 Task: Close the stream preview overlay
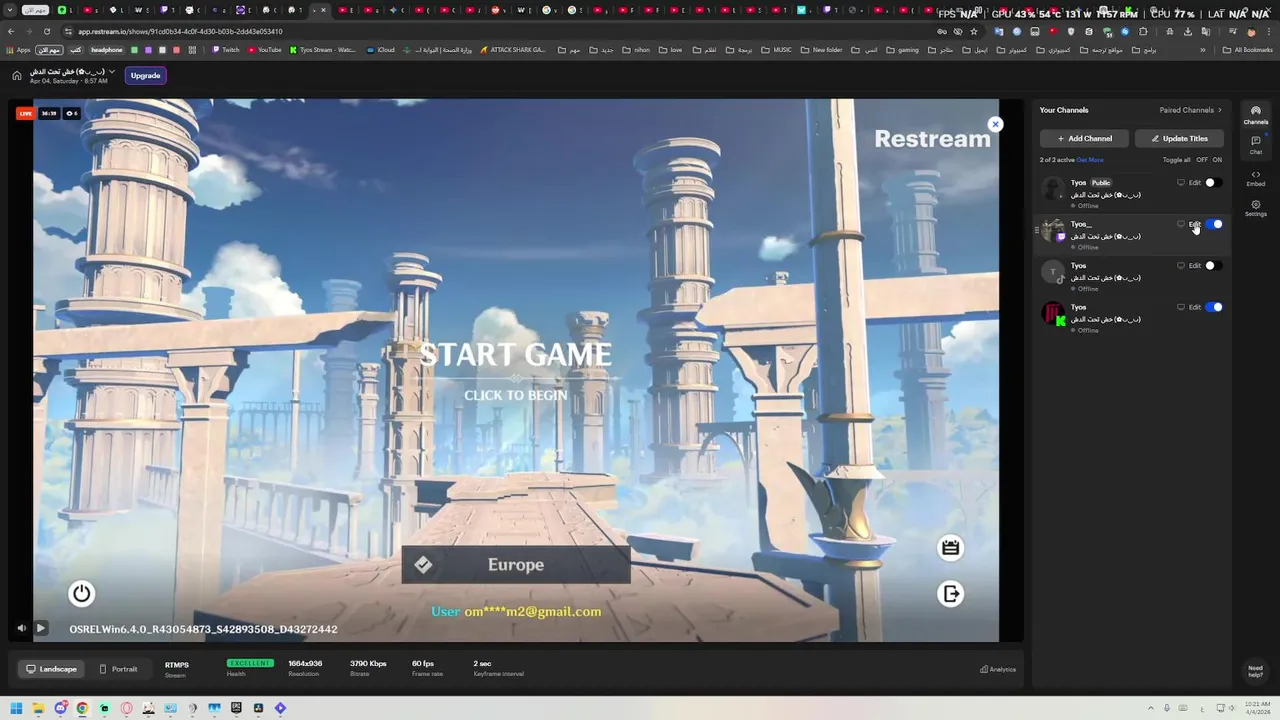(x=995, y=124)
